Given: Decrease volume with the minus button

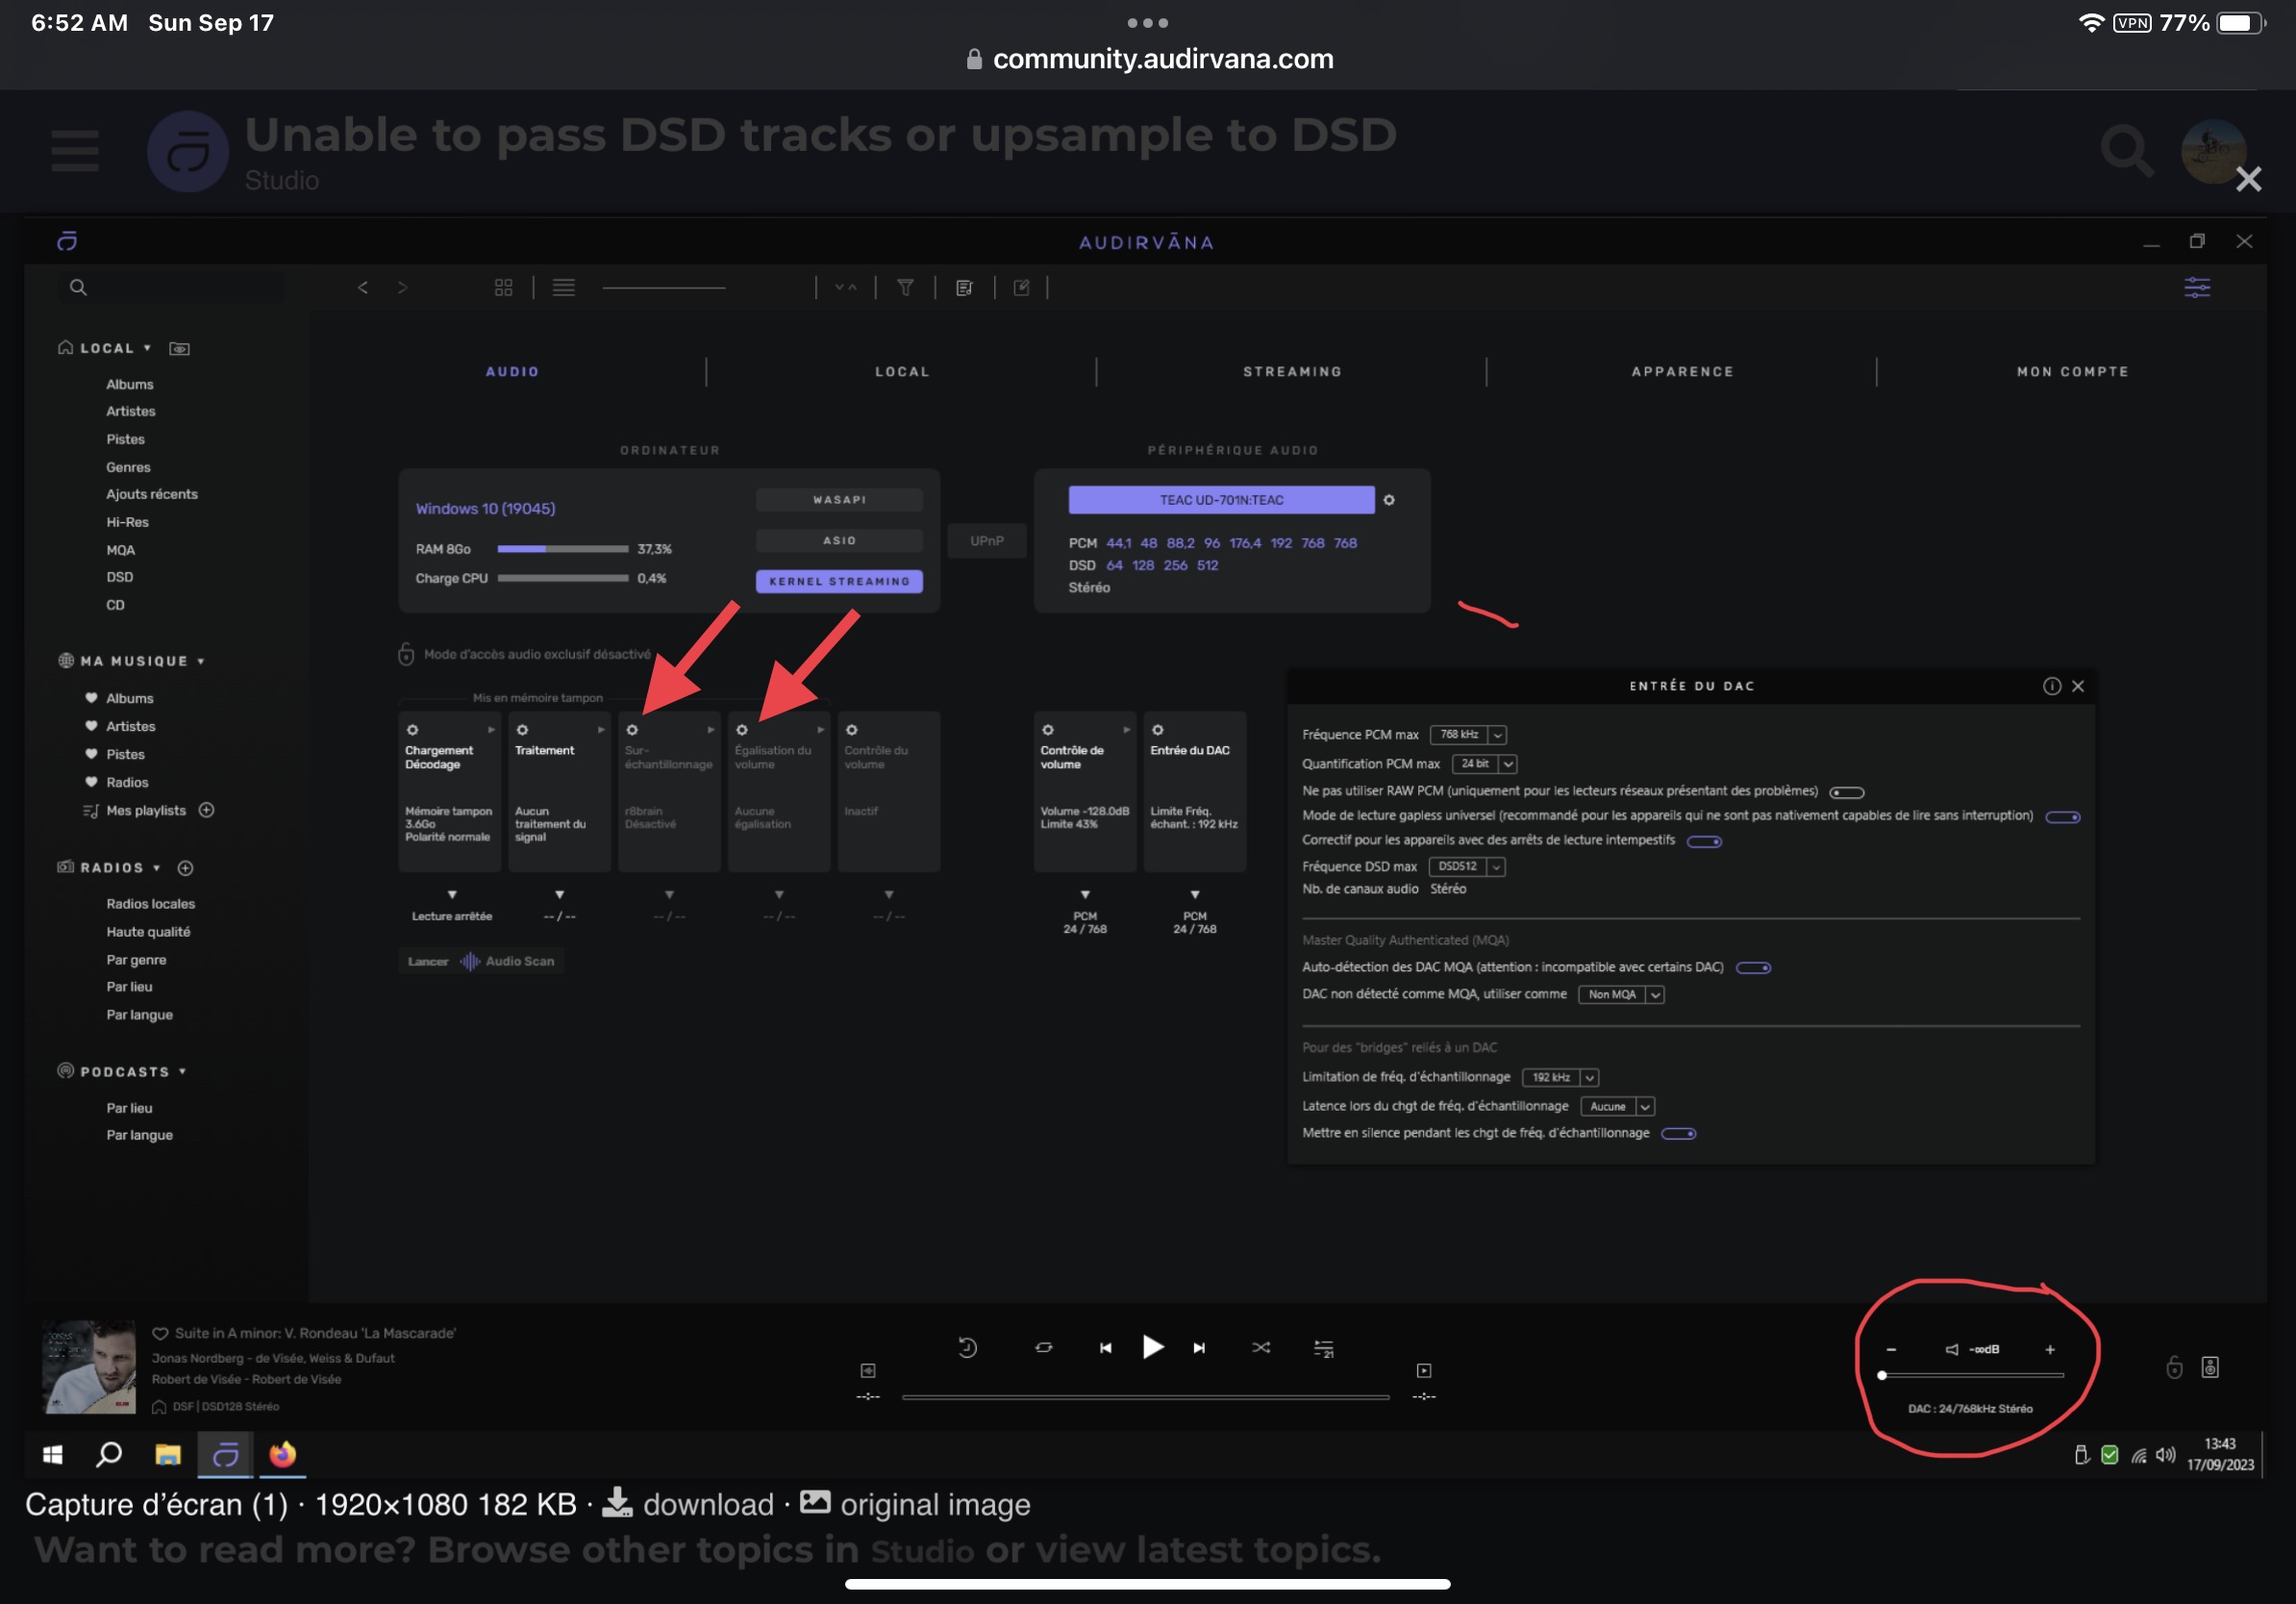Looking at the screenshot, I should (1891, 1350).
